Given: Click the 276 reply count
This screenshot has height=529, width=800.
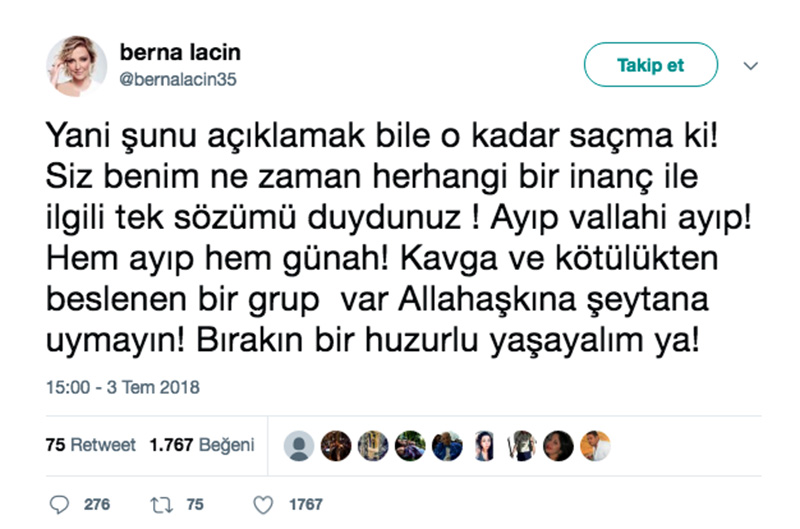Looking at the screenshot, I should [97, 505].
